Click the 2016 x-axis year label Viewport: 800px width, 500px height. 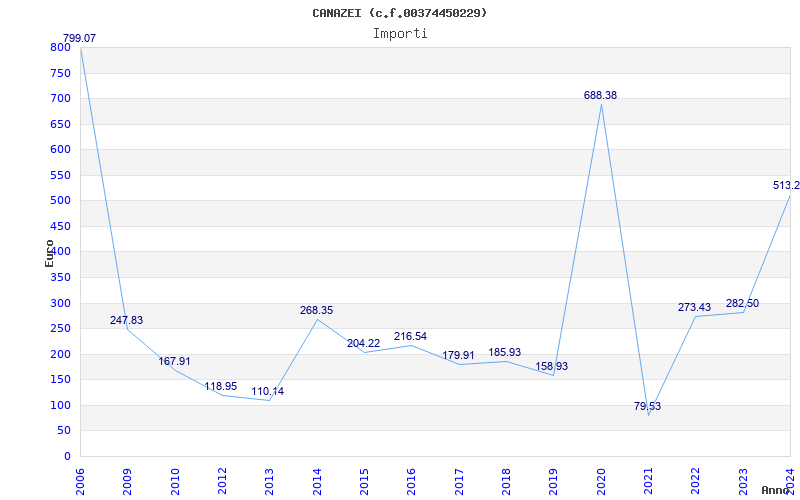pos(411,481)
